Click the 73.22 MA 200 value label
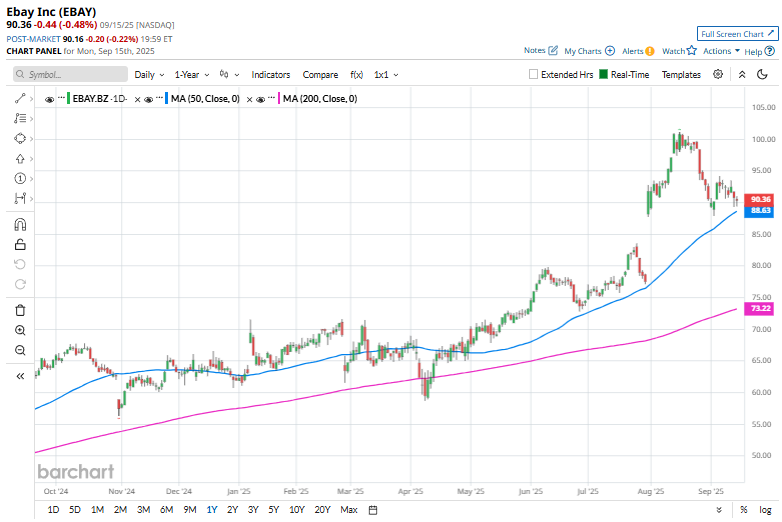The height and width of the screenshot is (522, 782). click(x=759, y=308)
